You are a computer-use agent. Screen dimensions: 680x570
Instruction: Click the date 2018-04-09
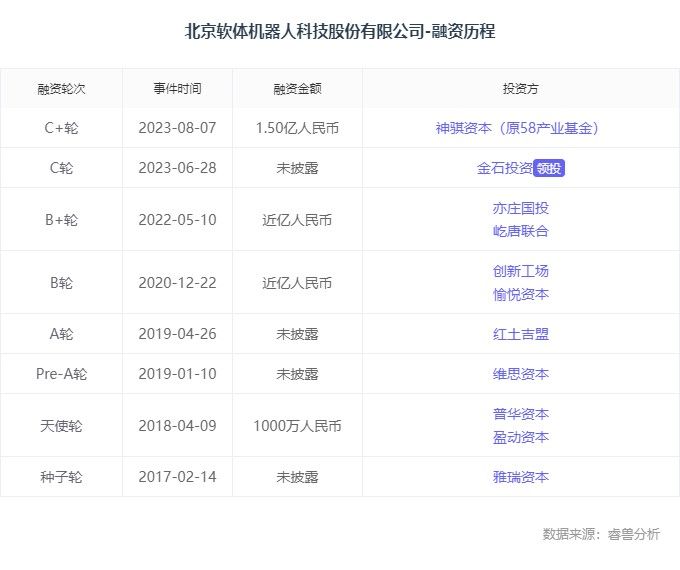pyautogui.click(x=177, y=426)
